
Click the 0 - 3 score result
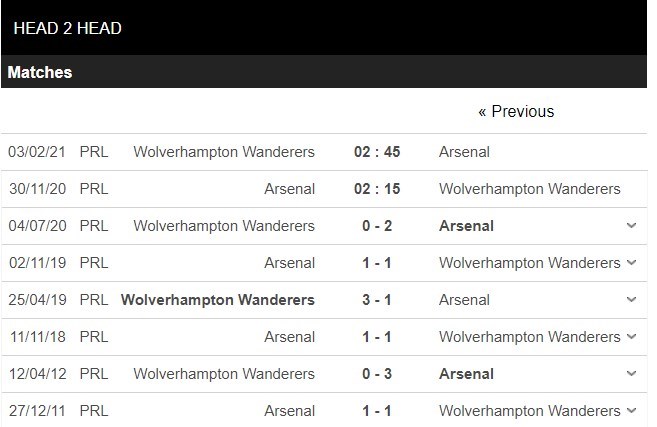[377, 374]
